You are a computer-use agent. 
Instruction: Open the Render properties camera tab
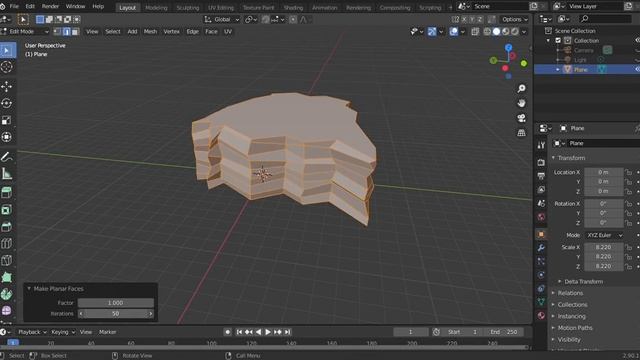[541, 162]
